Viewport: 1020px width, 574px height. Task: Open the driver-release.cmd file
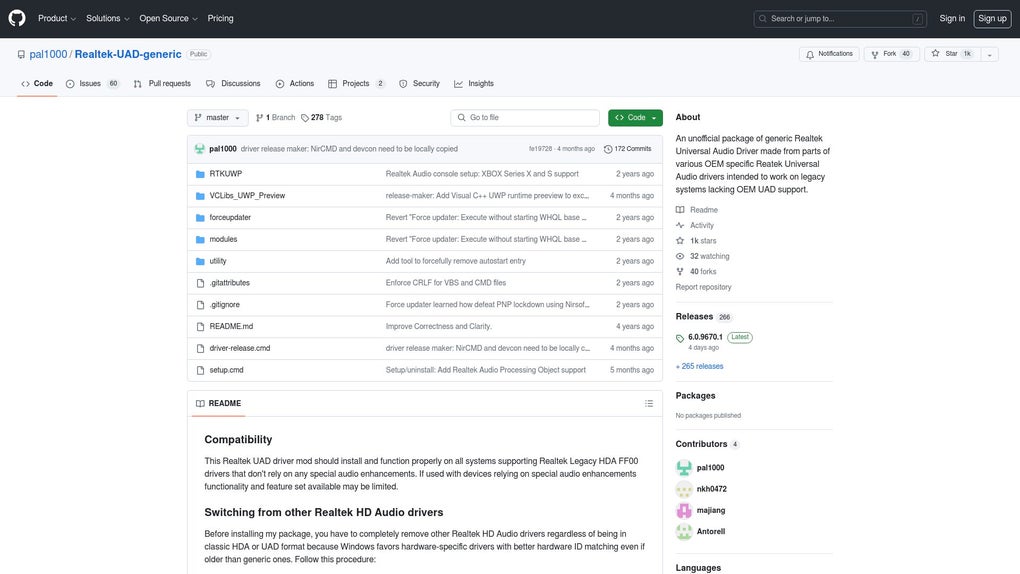[240, 348]
